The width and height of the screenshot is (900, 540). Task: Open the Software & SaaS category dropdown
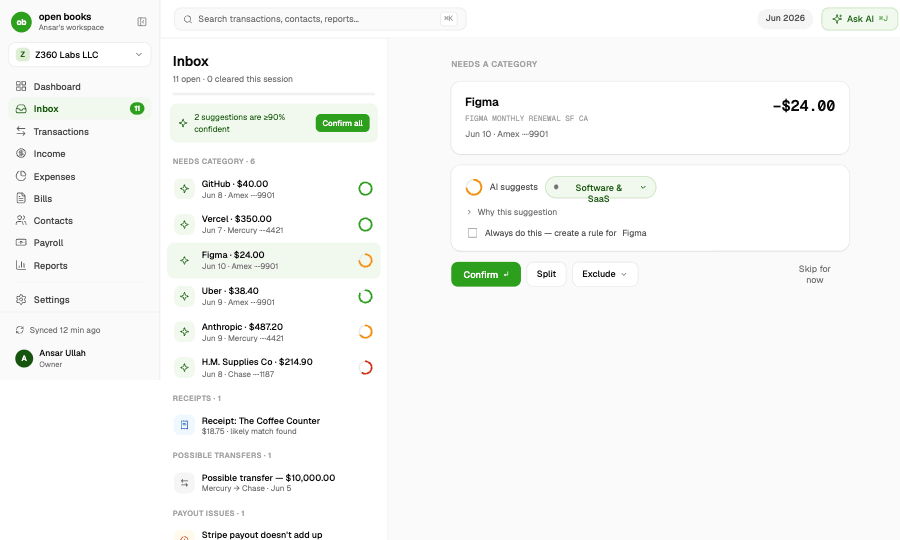[x=600, y=188]
